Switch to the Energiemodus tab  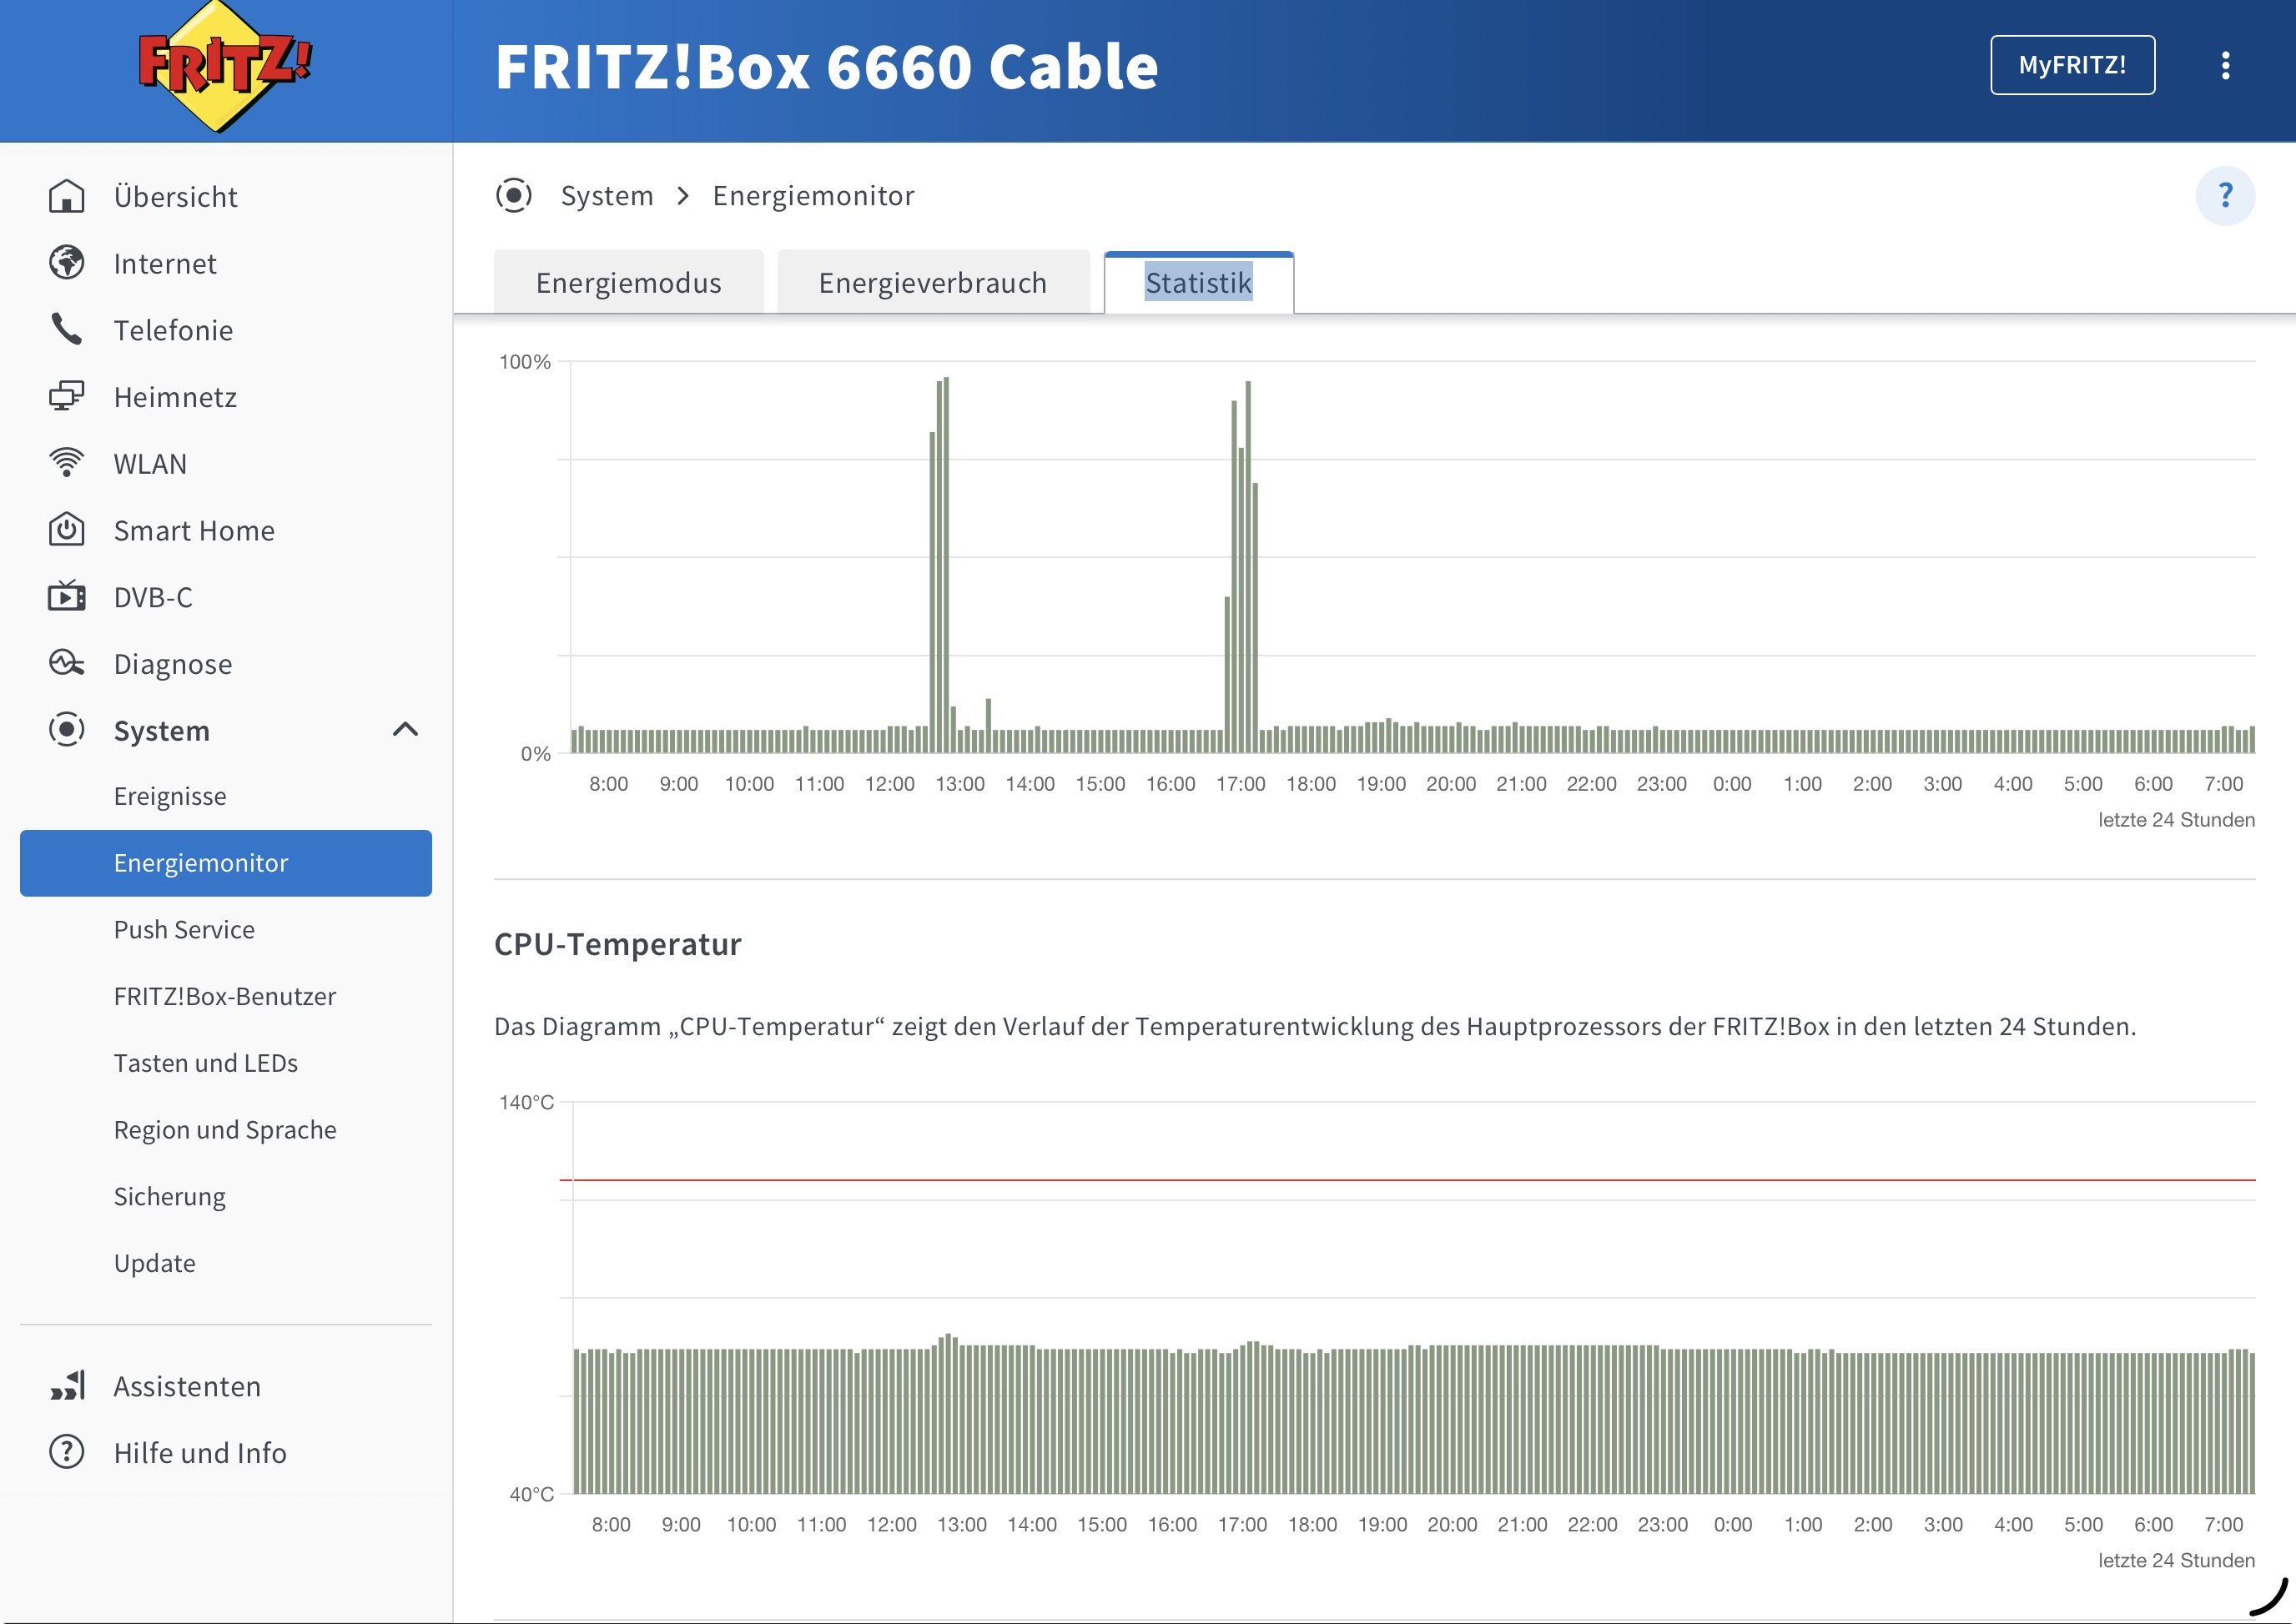628,283
